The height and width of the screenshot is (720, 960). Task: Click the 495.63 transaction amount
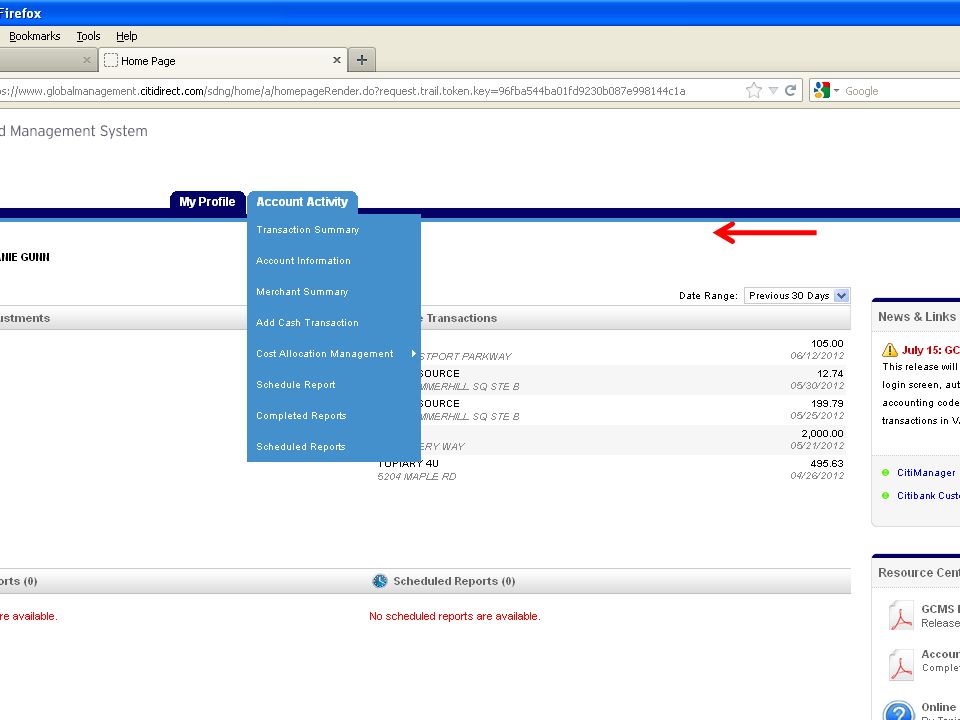[827, 463]
